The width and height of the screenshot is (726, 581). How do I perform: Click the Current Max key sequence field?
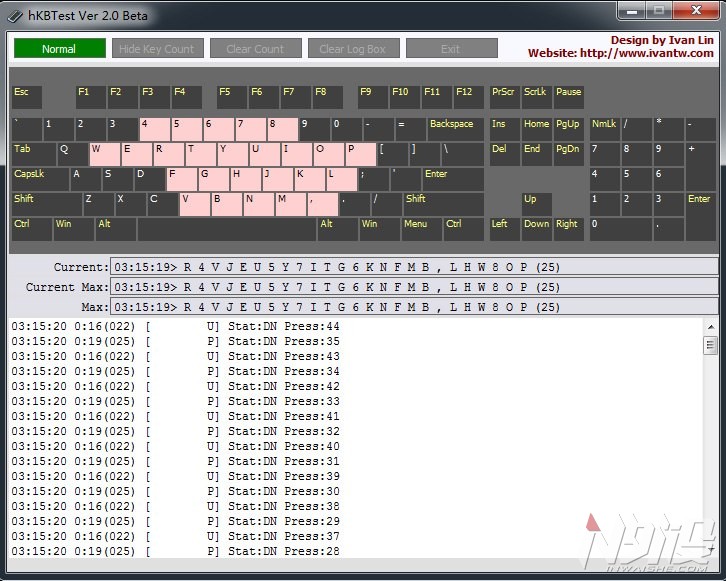[414, 287]
